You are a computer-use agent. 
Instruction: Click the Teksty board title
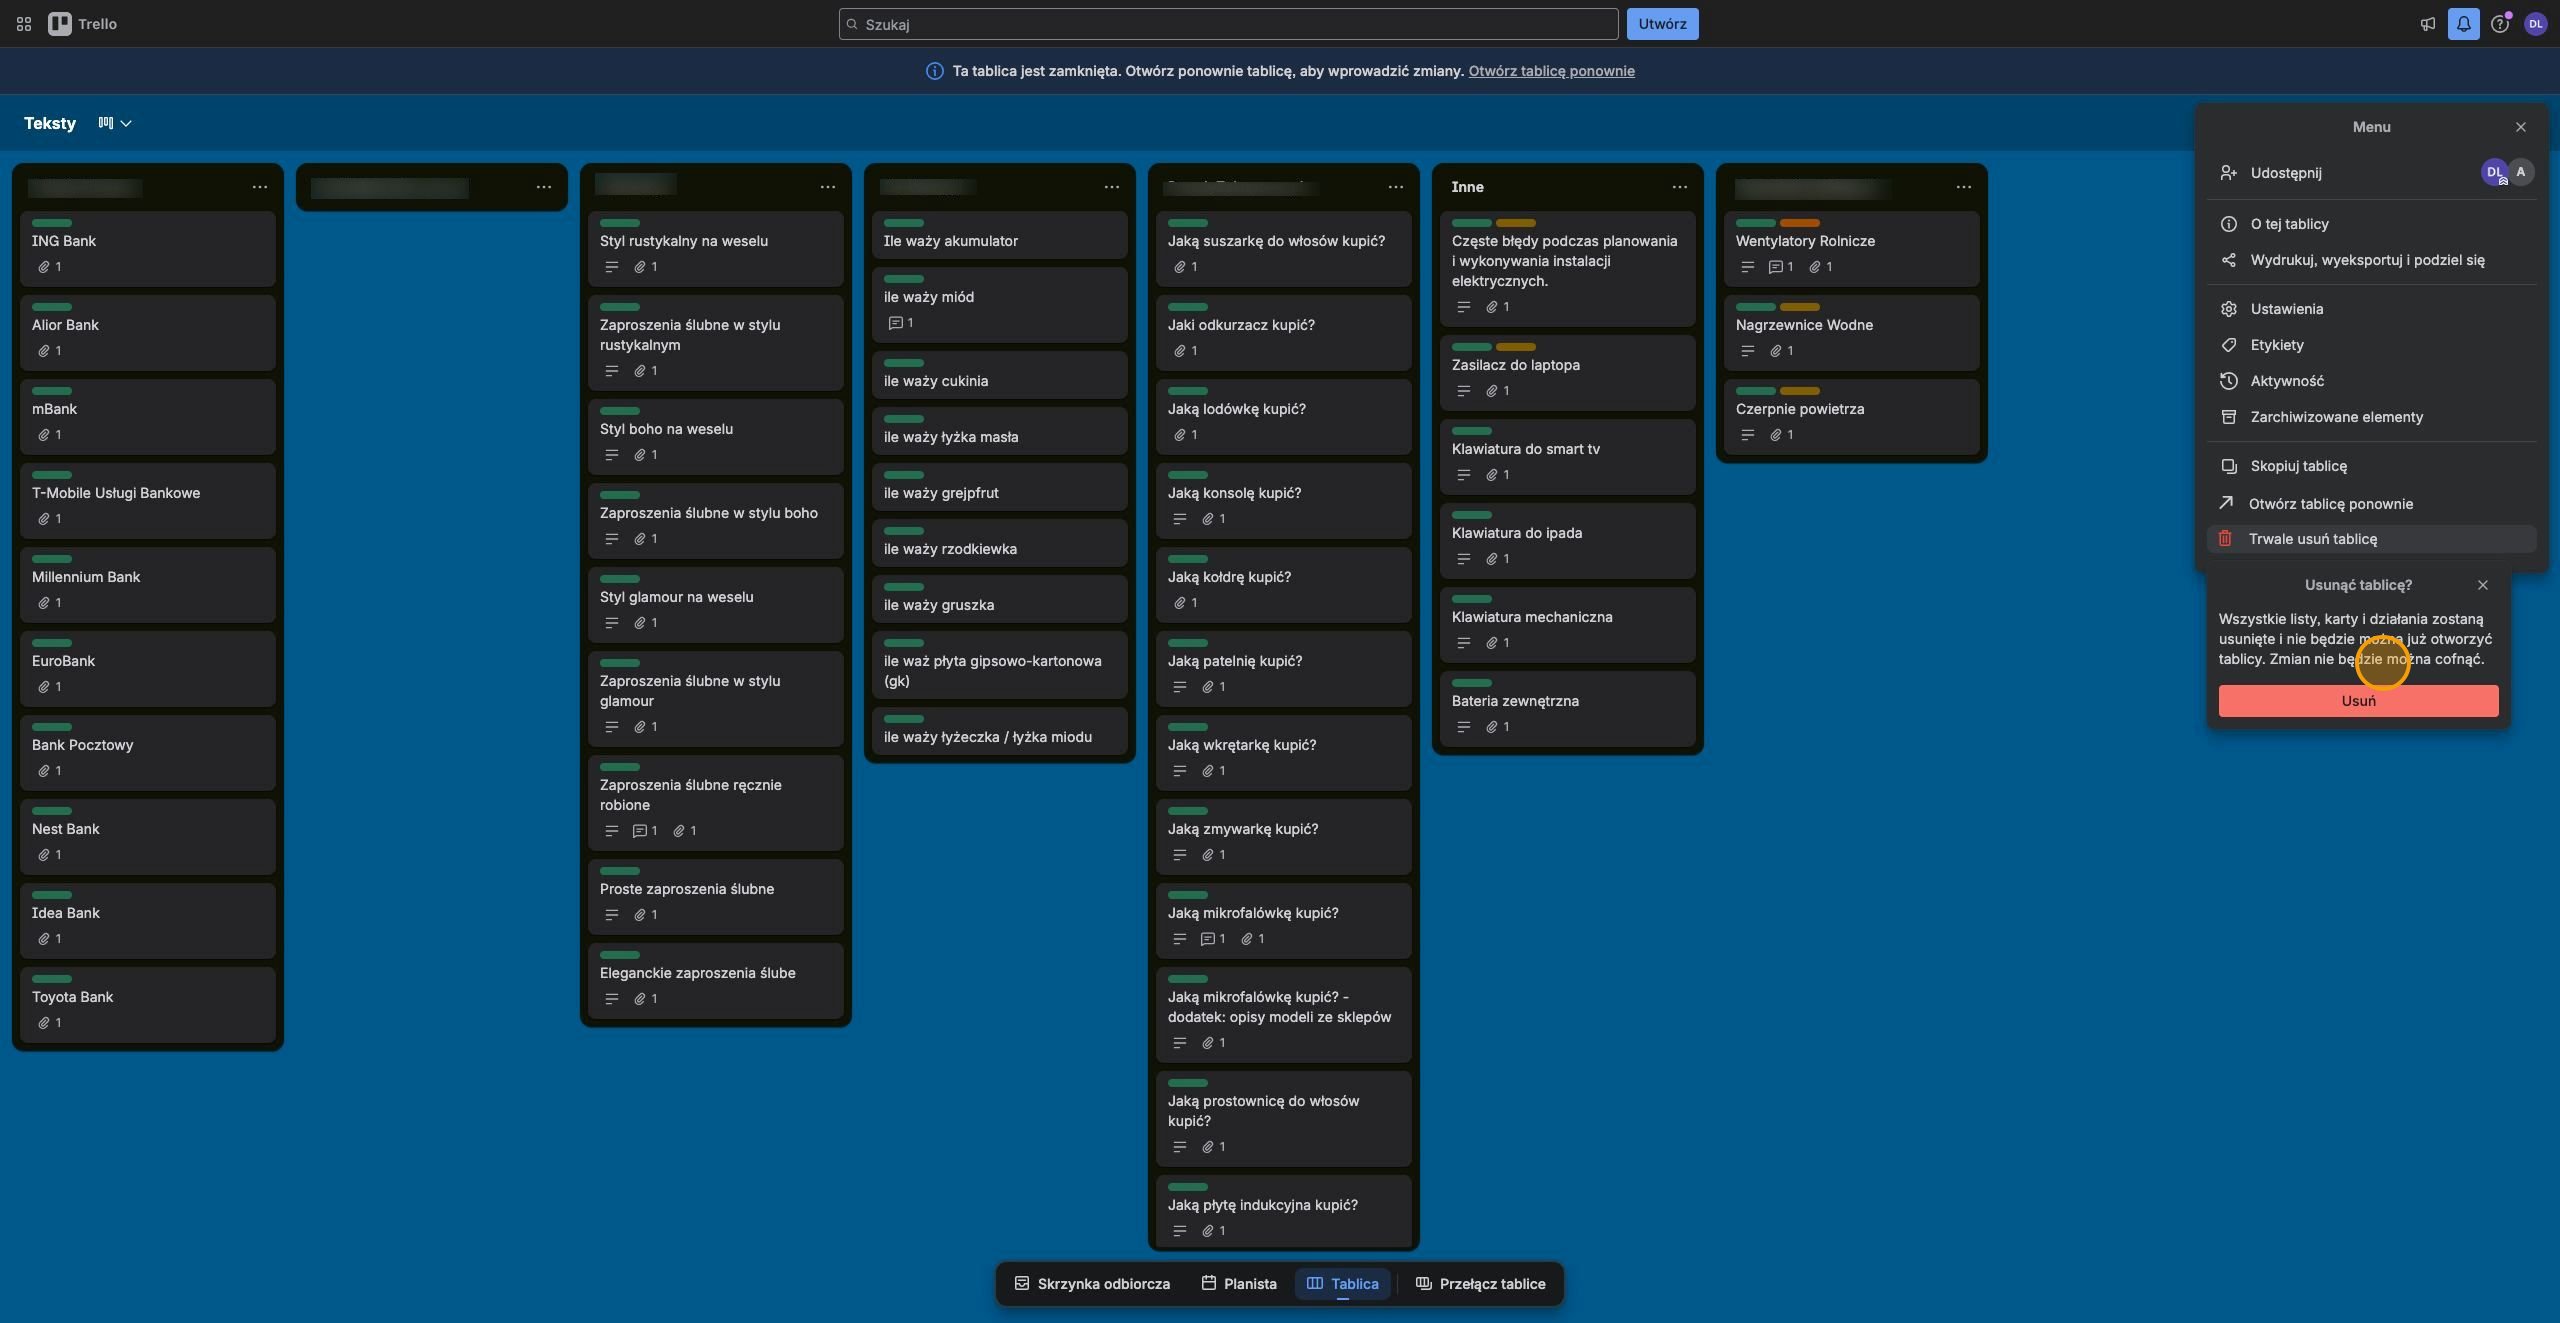[50, 123]
